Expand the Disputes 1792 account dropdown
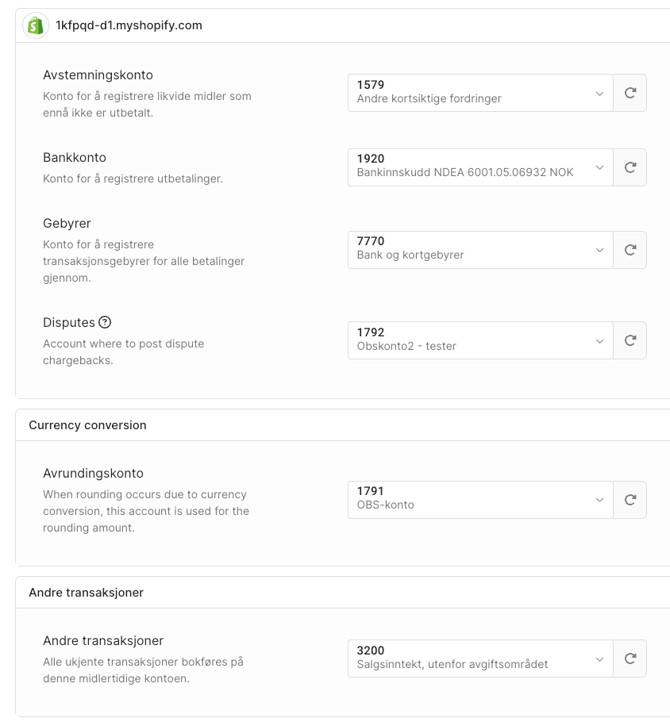Screen dimensions: 670x722 480,340
